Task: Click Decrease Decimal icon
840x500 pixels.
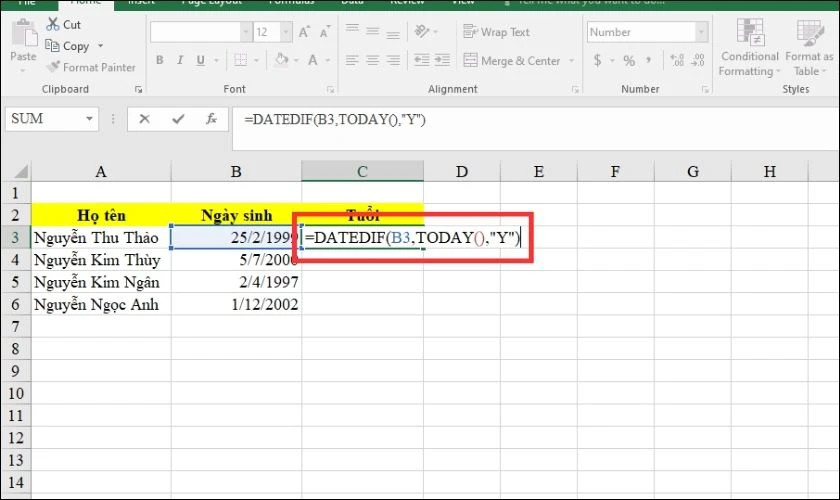Action: point(698,60)
